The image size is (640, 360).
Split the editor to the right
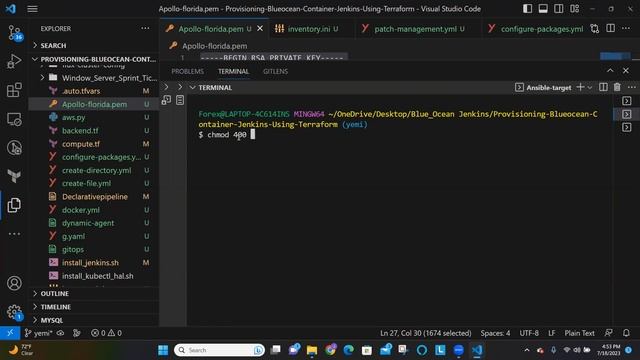tap(611, 28)
